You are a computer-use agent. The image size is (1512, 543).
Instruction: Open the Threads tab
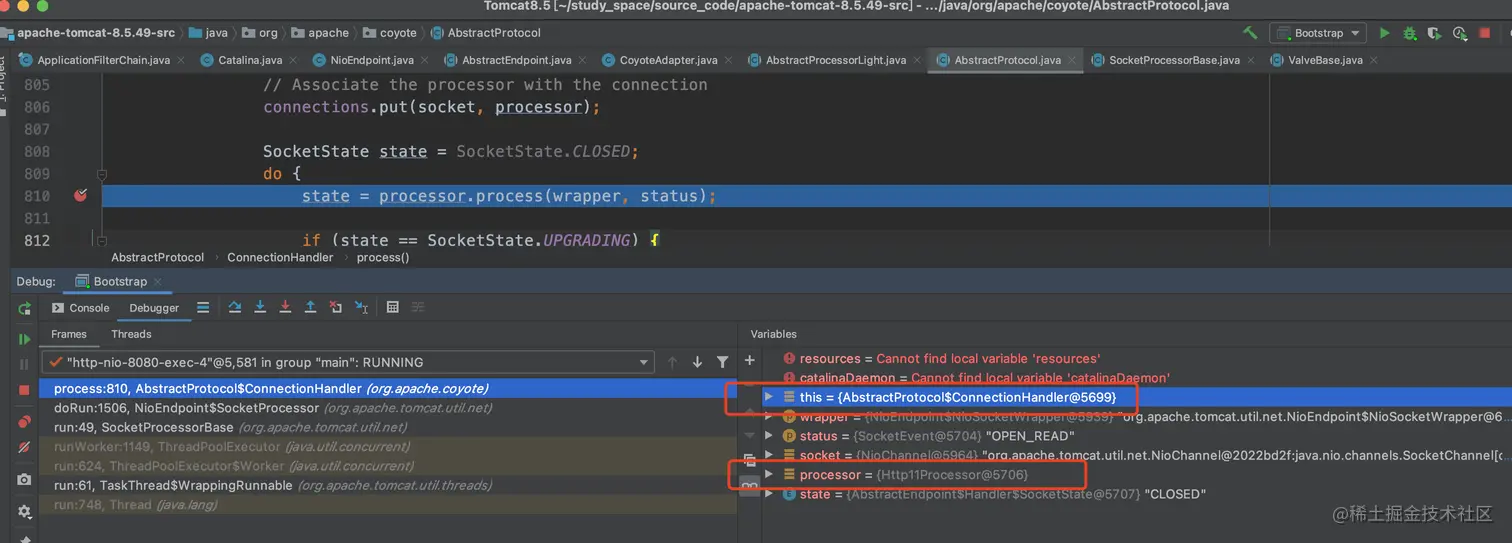pyautogui.click(x=131, y=334)
